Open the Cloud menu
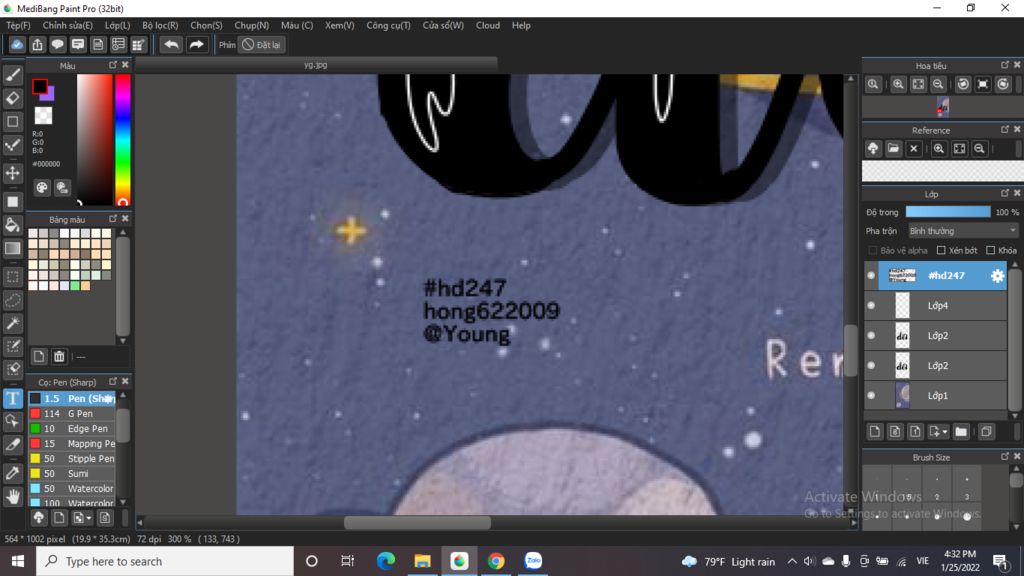Image resolution: width=1024 pixels, height=576 pixels. point(488,25)
